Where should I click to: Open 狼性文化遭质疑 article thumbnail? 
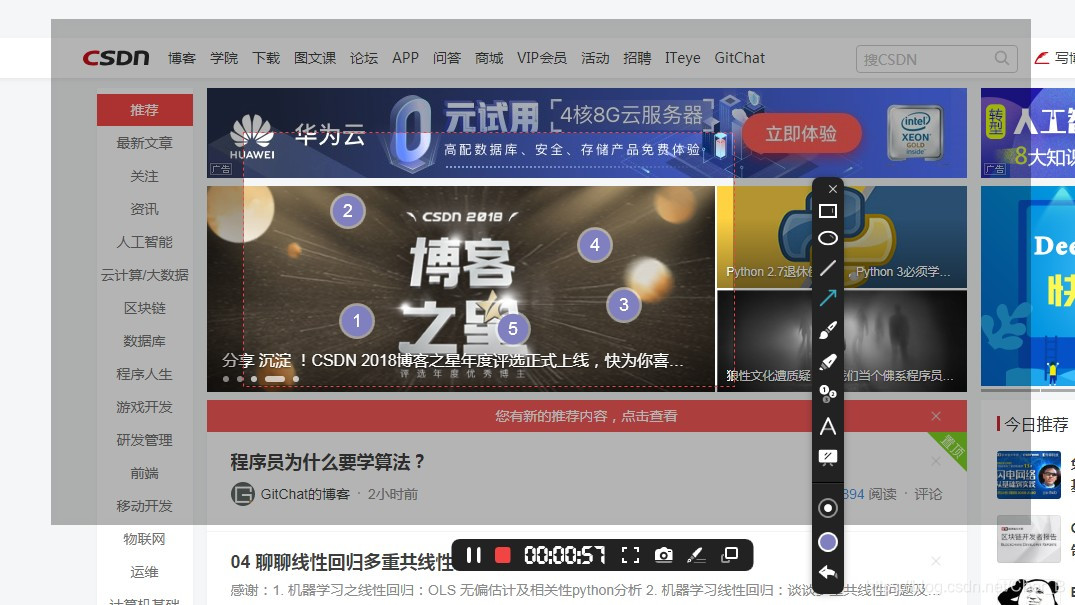tap(842, 340)
